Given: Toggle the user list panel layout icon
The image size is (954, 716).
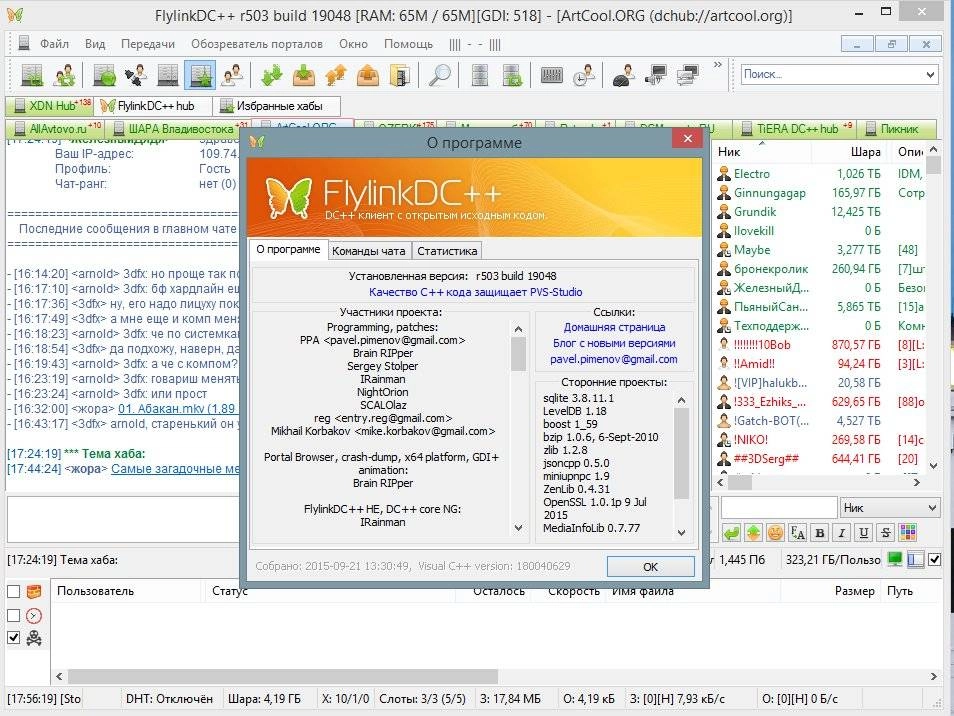Looking at the screenshot, I should (x=915, y=559).
